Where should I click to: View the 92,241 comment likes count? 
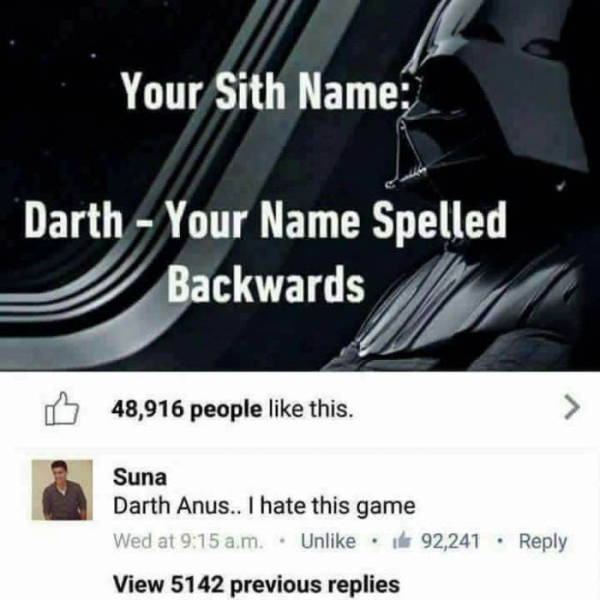(450, 541)
